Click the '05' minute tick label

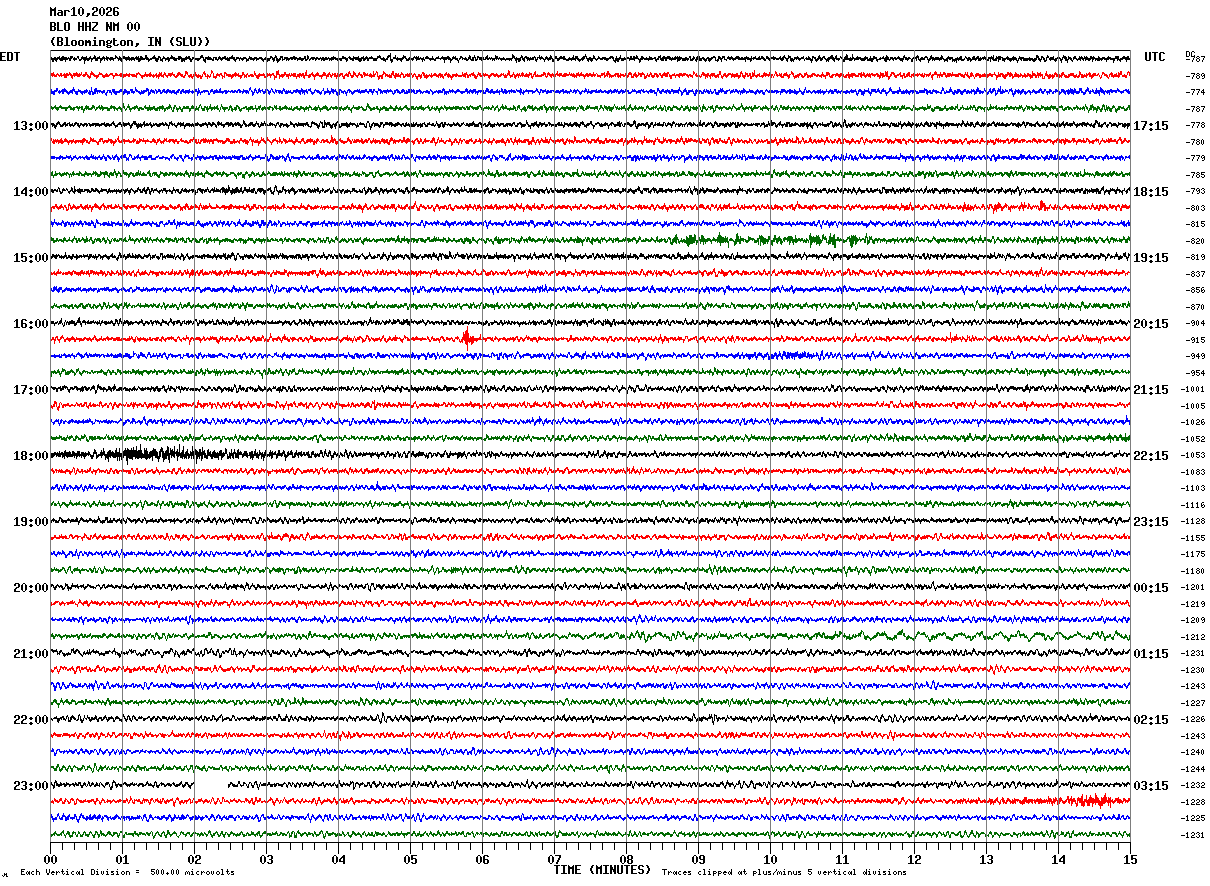tap(410, 859)
